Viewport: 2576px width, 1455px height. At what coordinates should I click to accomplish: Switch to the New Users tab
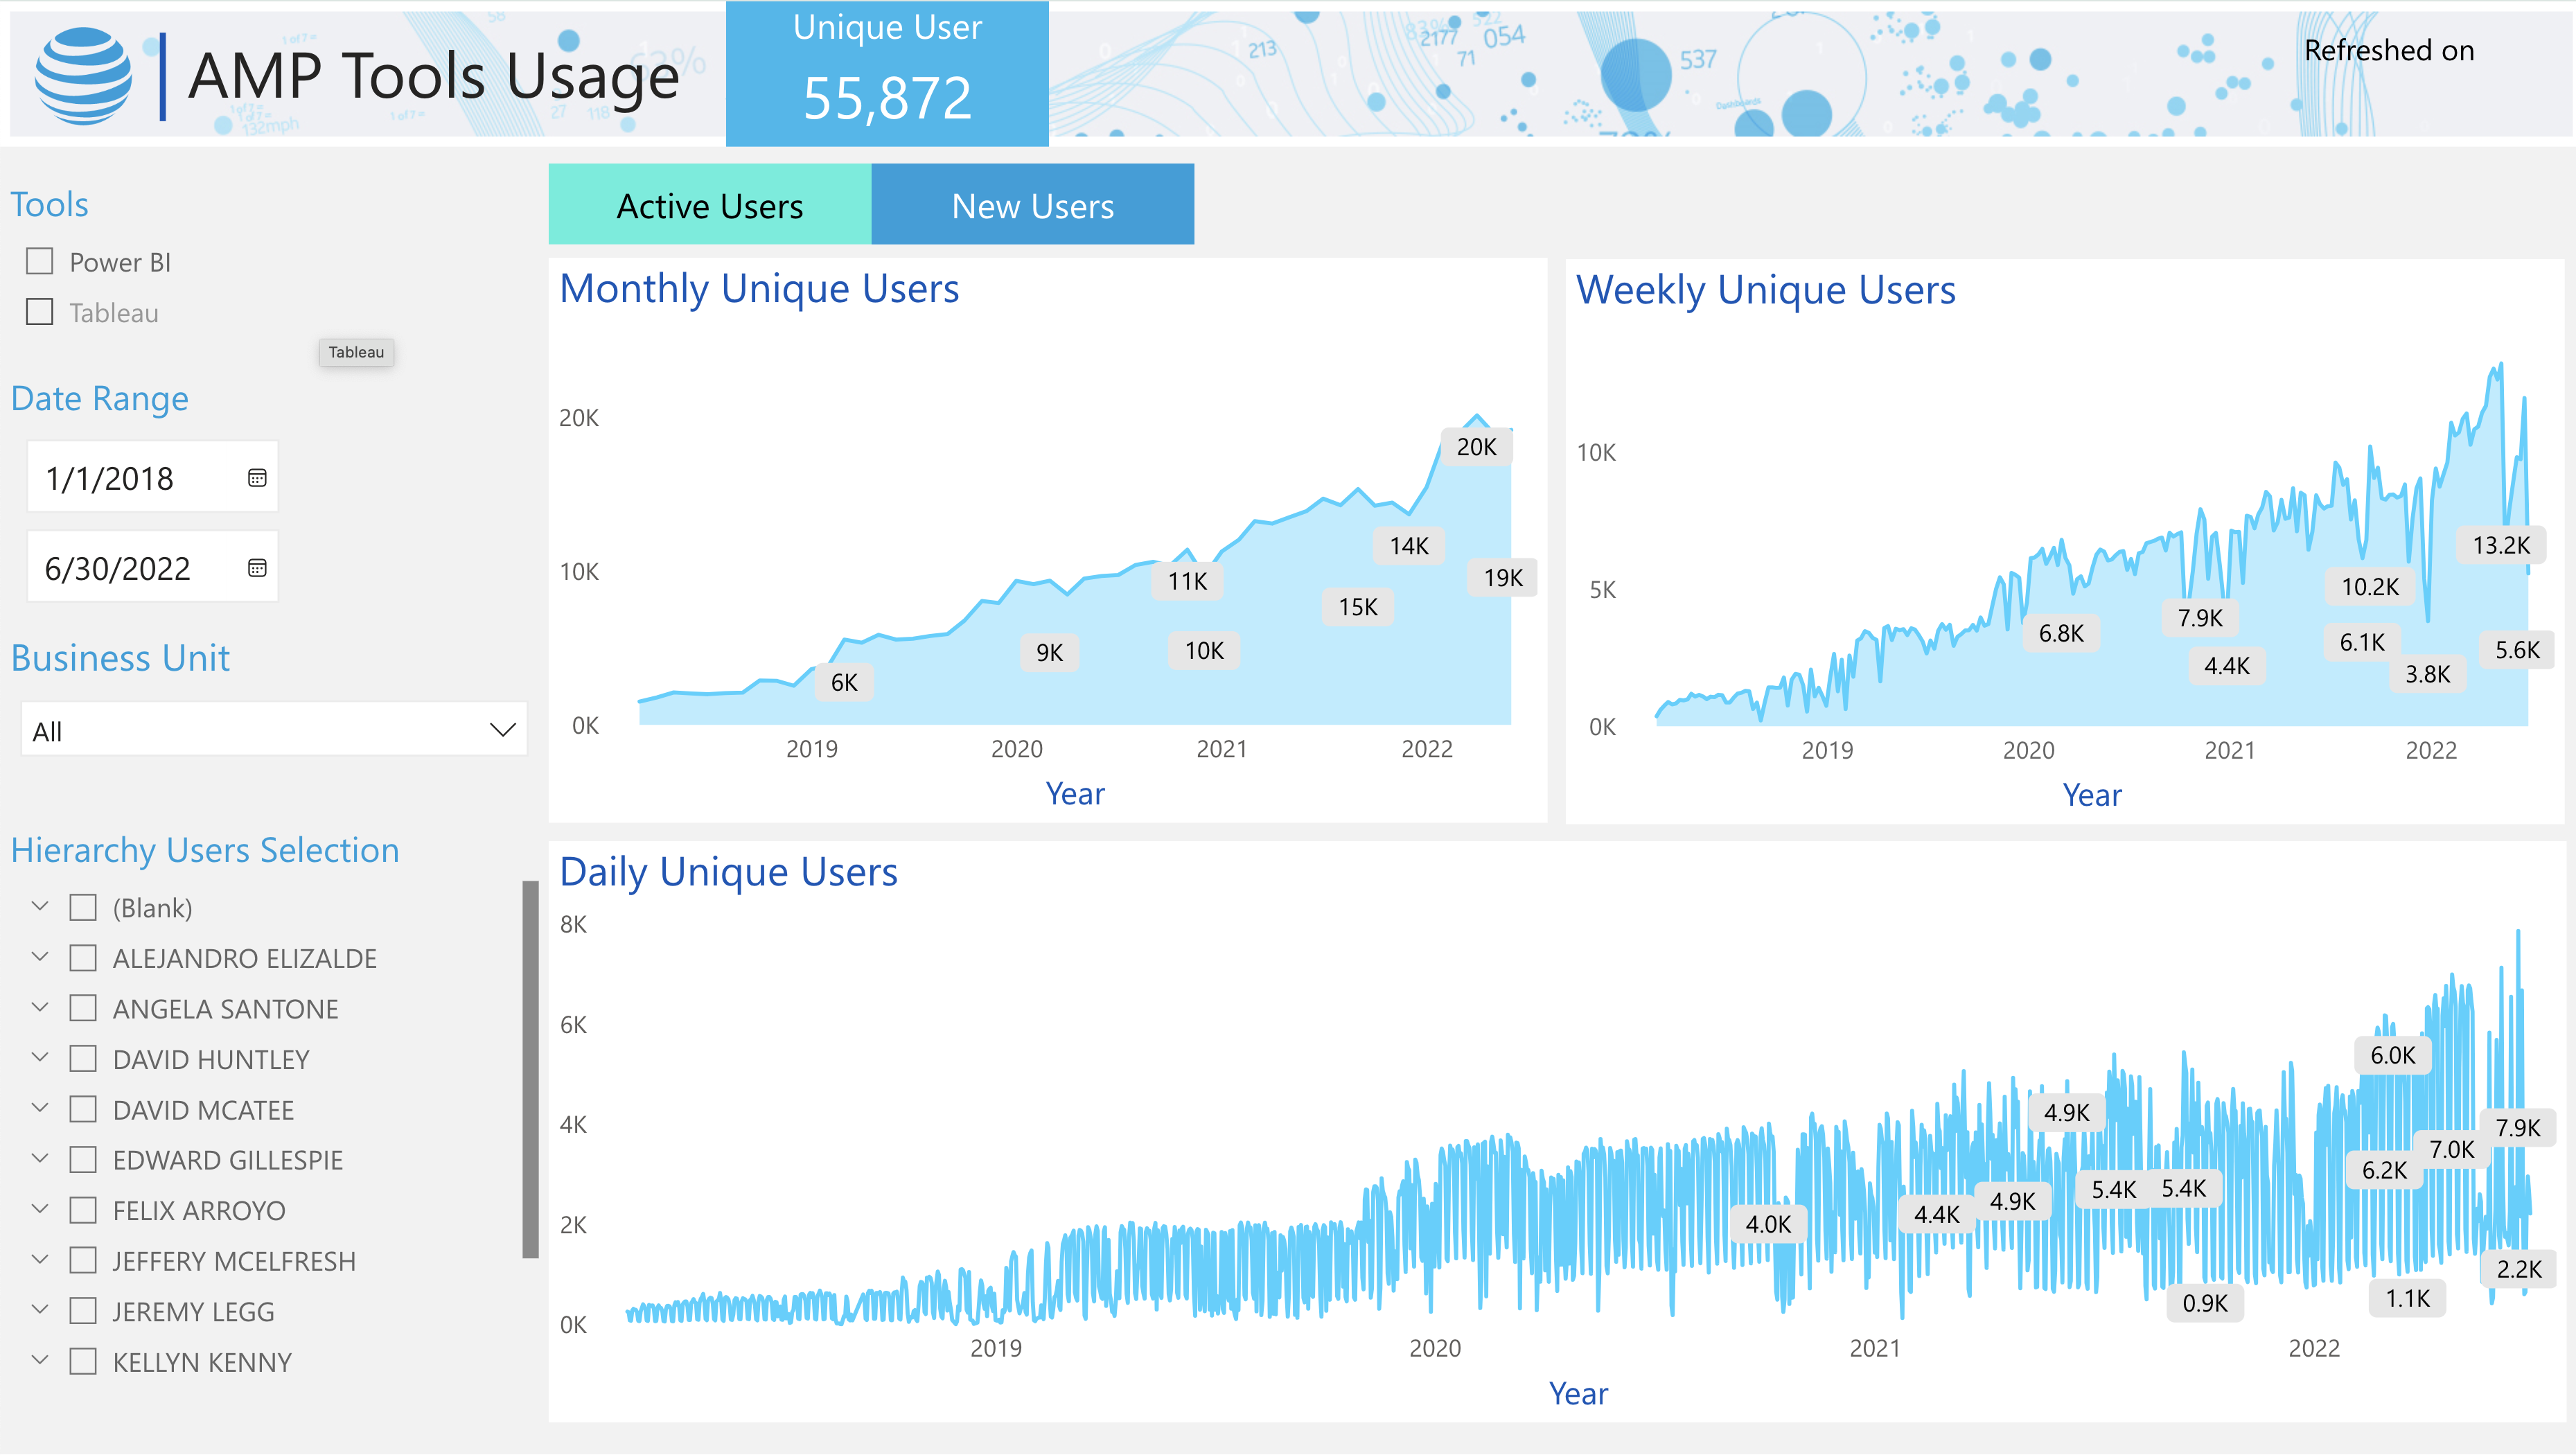pyautogui.click(x=1032, y=205)
